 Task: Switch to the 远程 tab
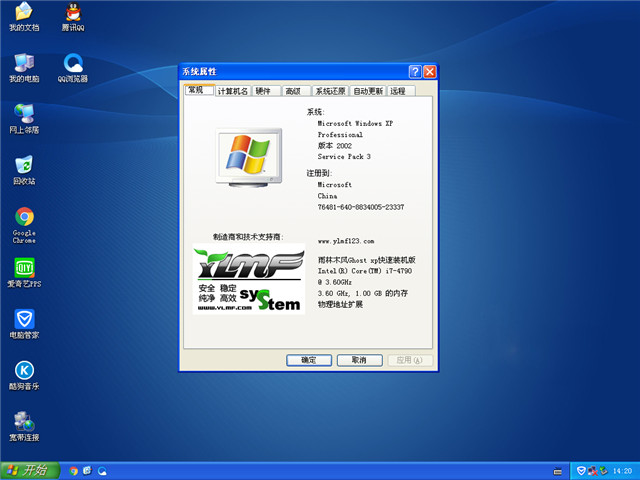click(401, 91)
